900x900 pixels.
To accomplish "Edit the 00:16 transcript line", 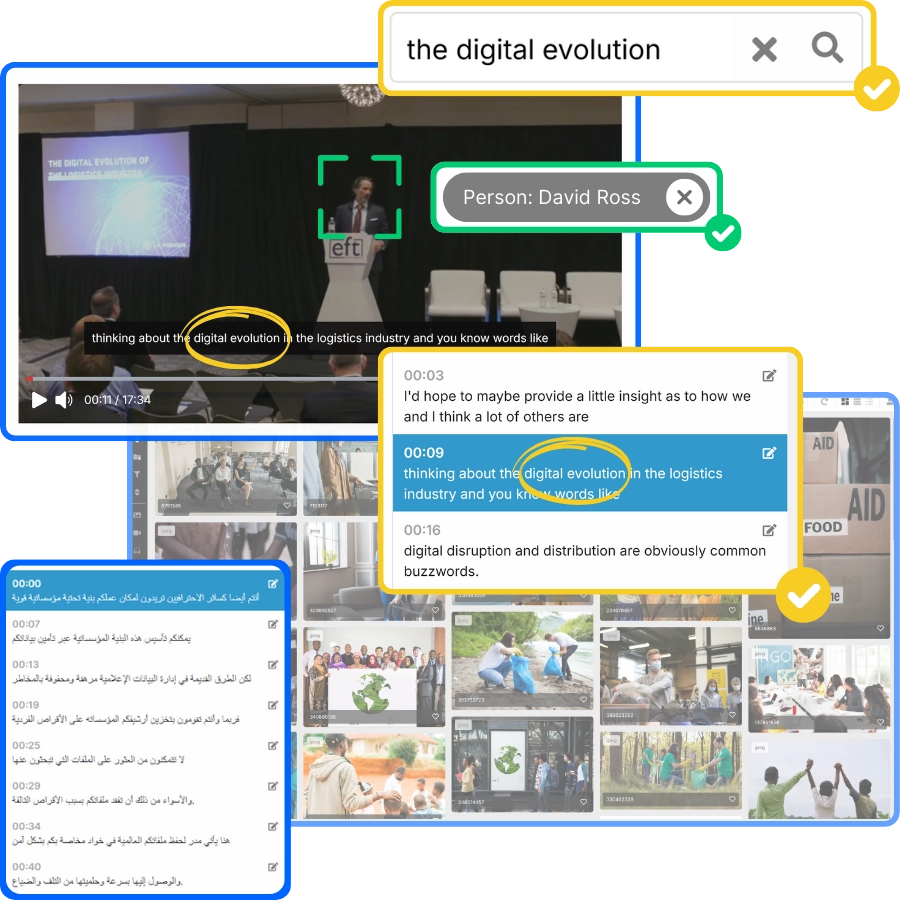I will pos(769,530).
